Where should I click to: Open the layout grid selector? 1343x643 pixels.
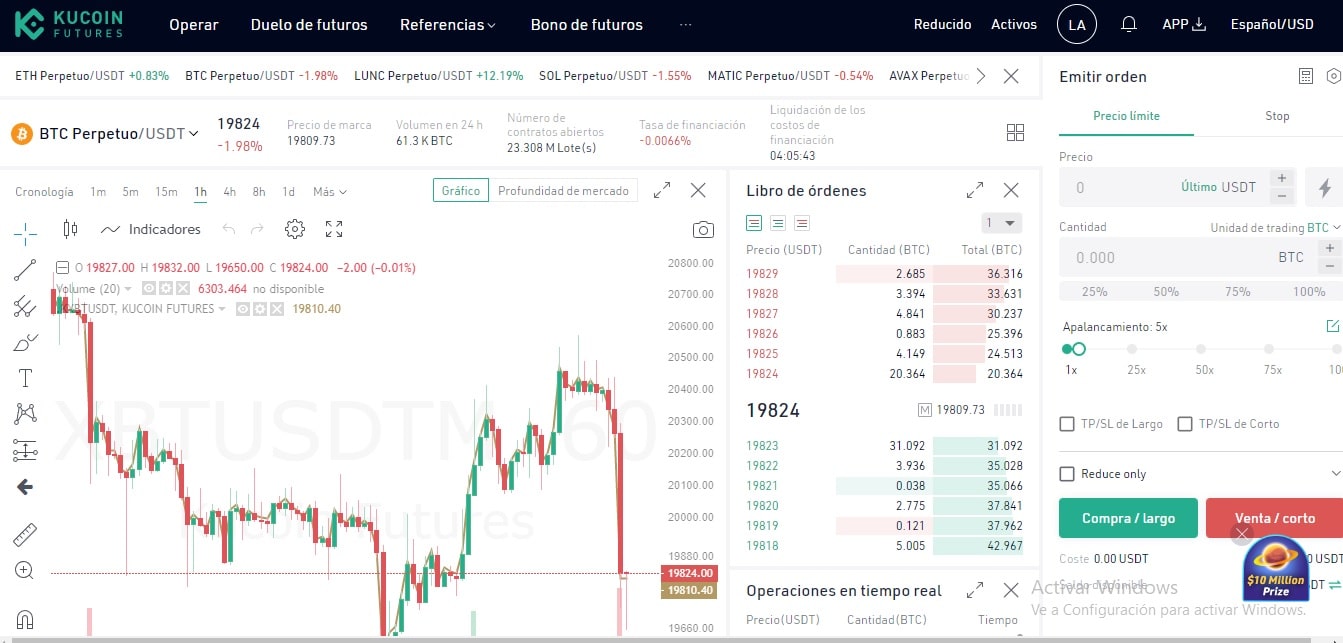[x=1015, y=133]
